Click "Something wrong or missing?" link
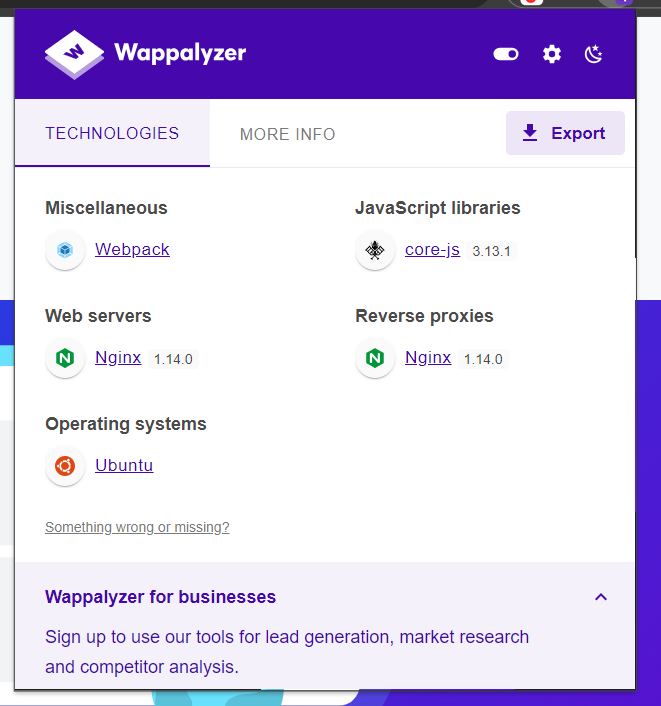661x706 pixels. coord(137,527)
